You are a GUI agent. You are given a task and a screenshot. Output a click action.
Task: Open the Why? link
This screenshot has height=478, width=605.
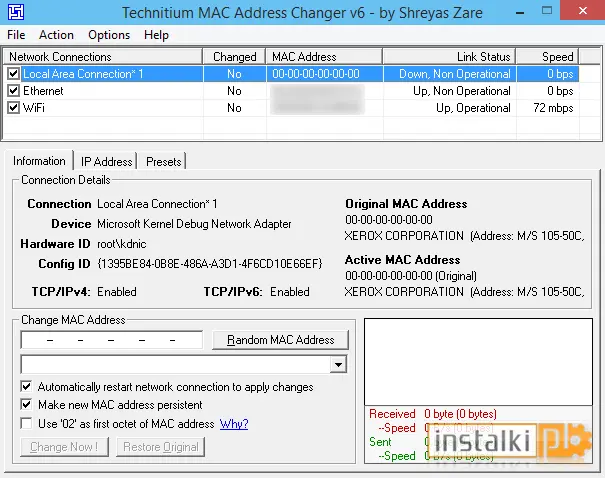[x=234, y=424]
